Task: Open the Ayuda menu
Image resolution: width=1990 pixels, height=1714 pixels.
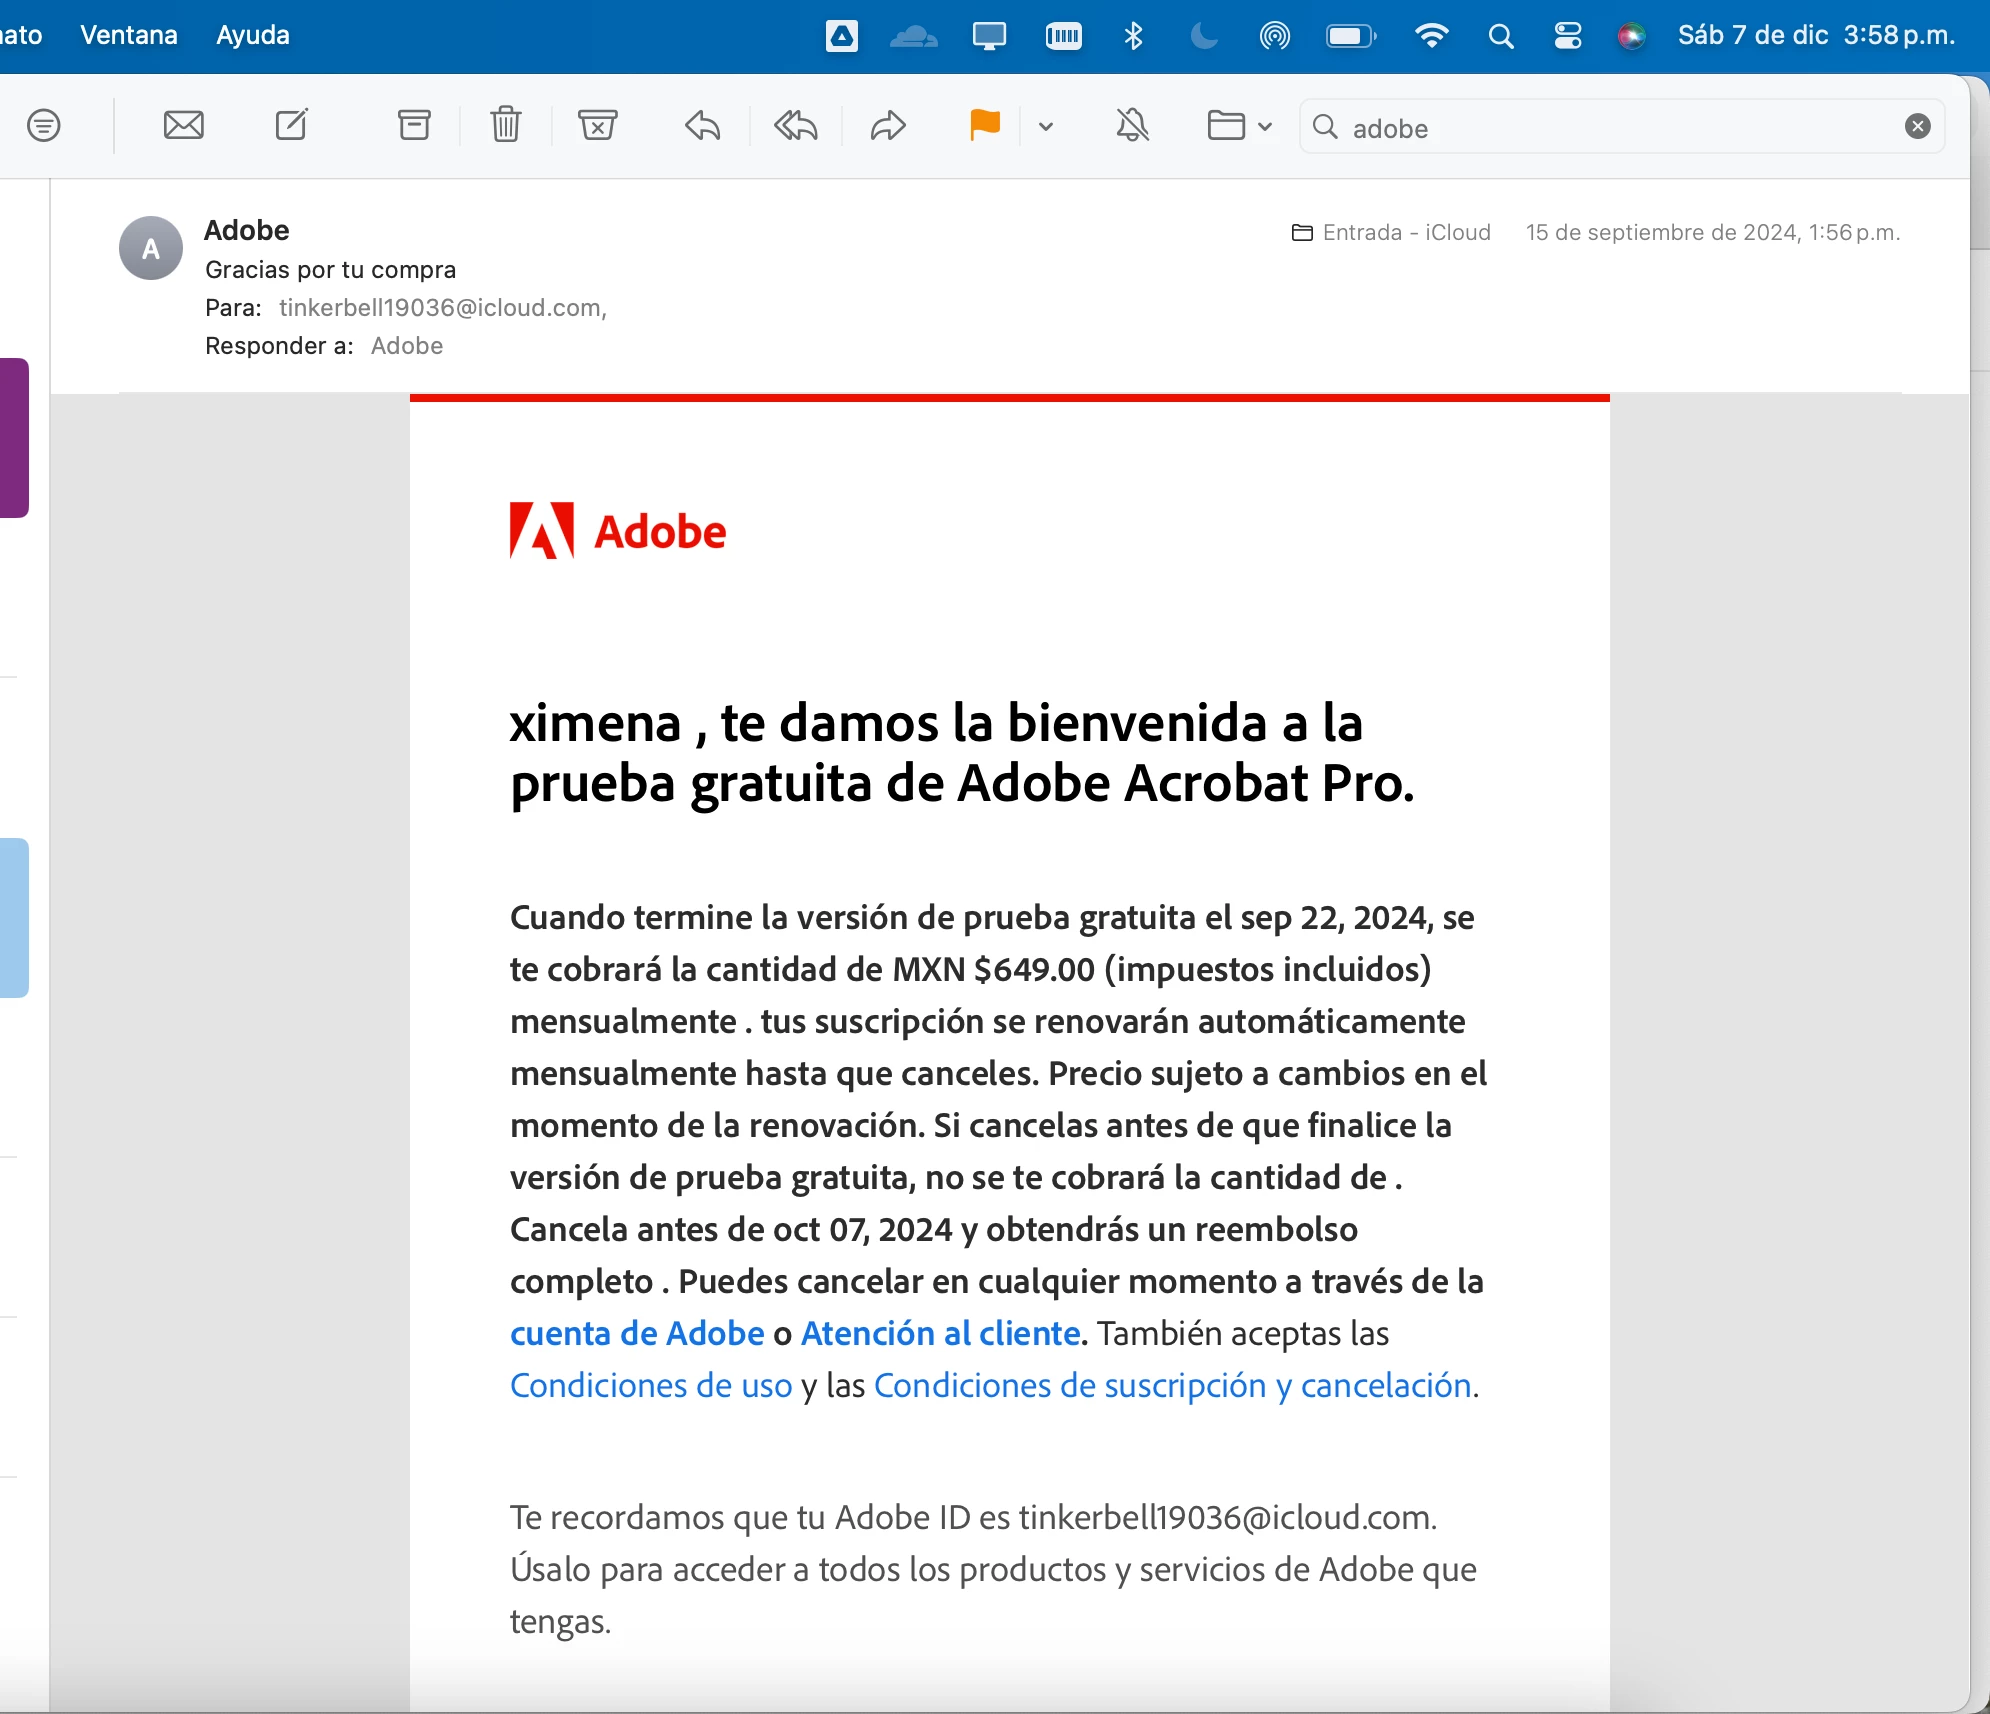Action: coord(253,35)
